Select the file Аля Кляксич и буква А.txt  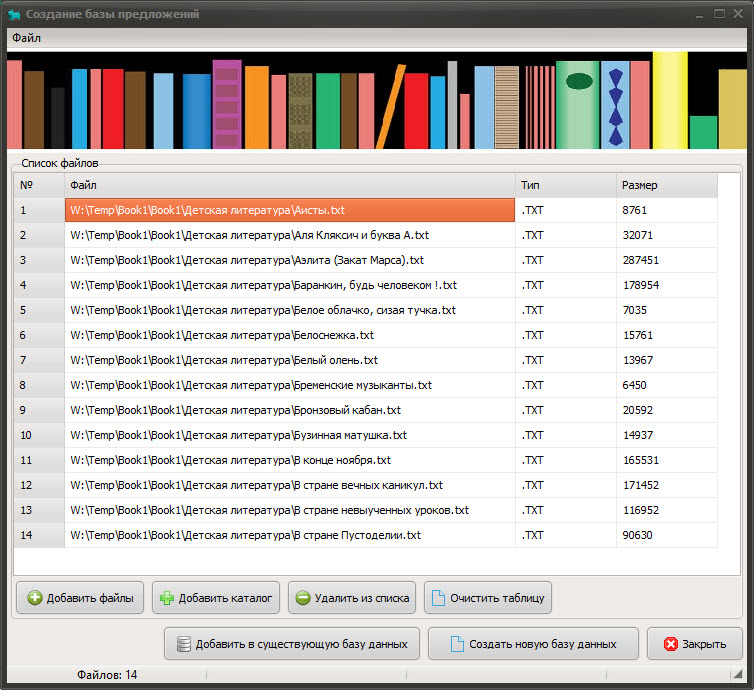290,235
